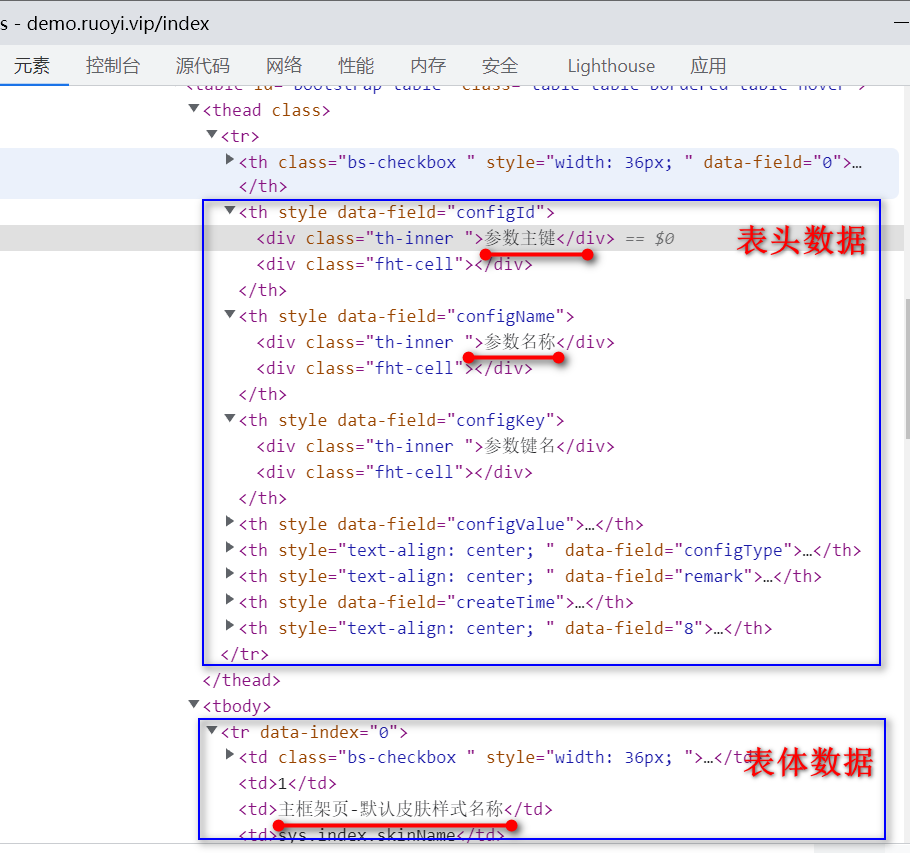Collapse the th configId node
Screen dimensions: 910x853
pyautogui.click(x=230, y=211)
